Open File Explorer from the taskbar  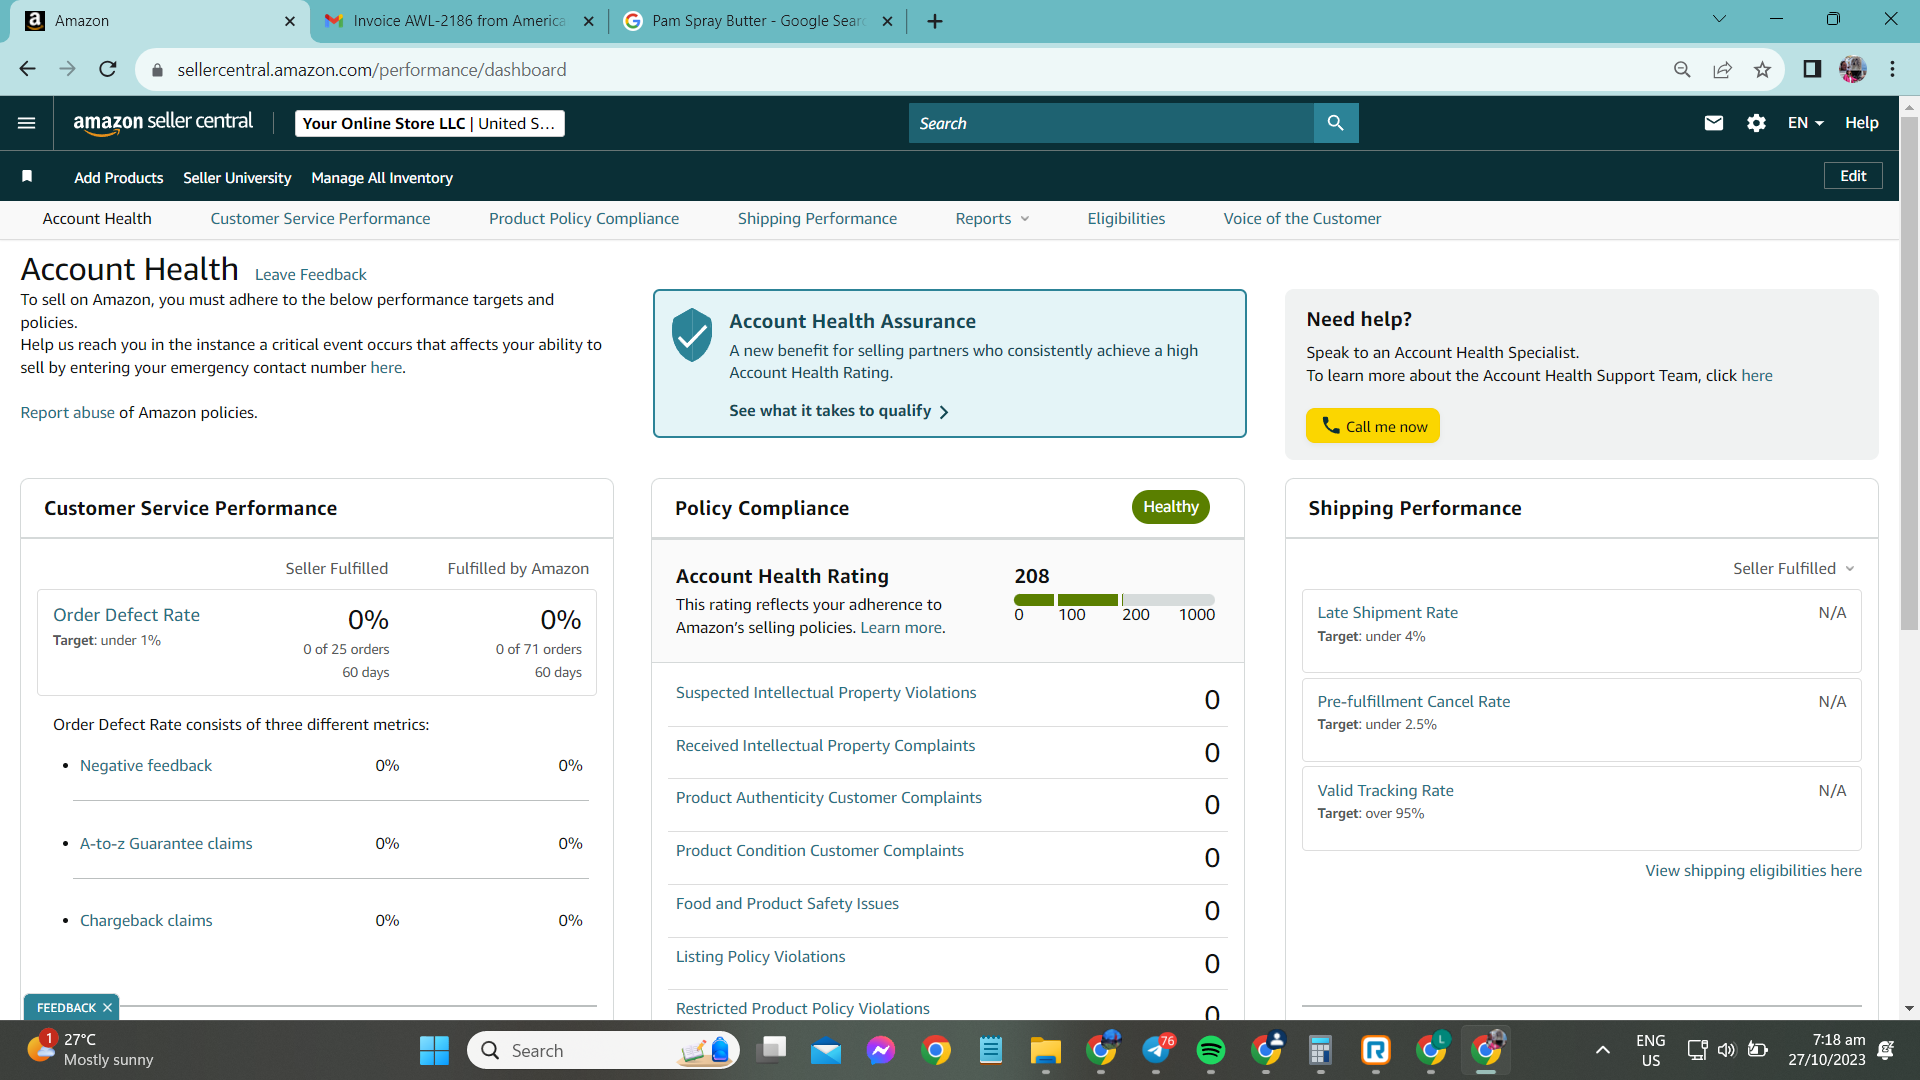pyautogui.click(x=1046, y=1051)
